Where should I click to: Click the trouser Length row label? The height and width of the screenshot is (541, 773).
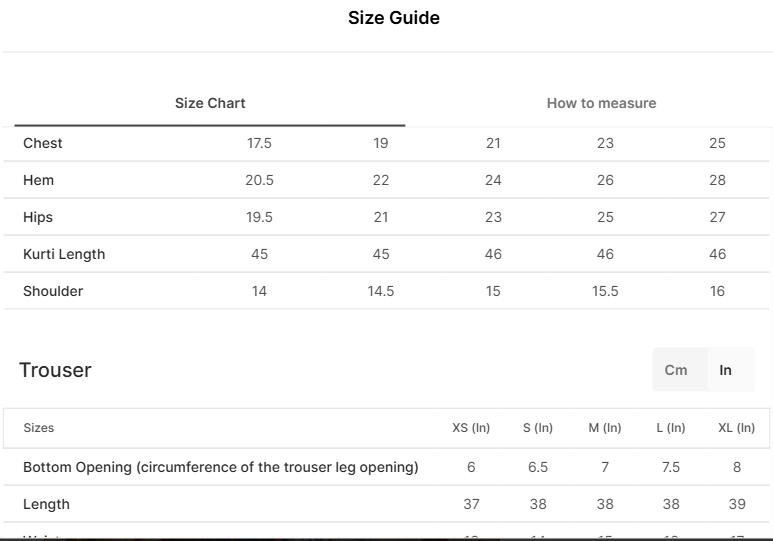pos(46,504)
